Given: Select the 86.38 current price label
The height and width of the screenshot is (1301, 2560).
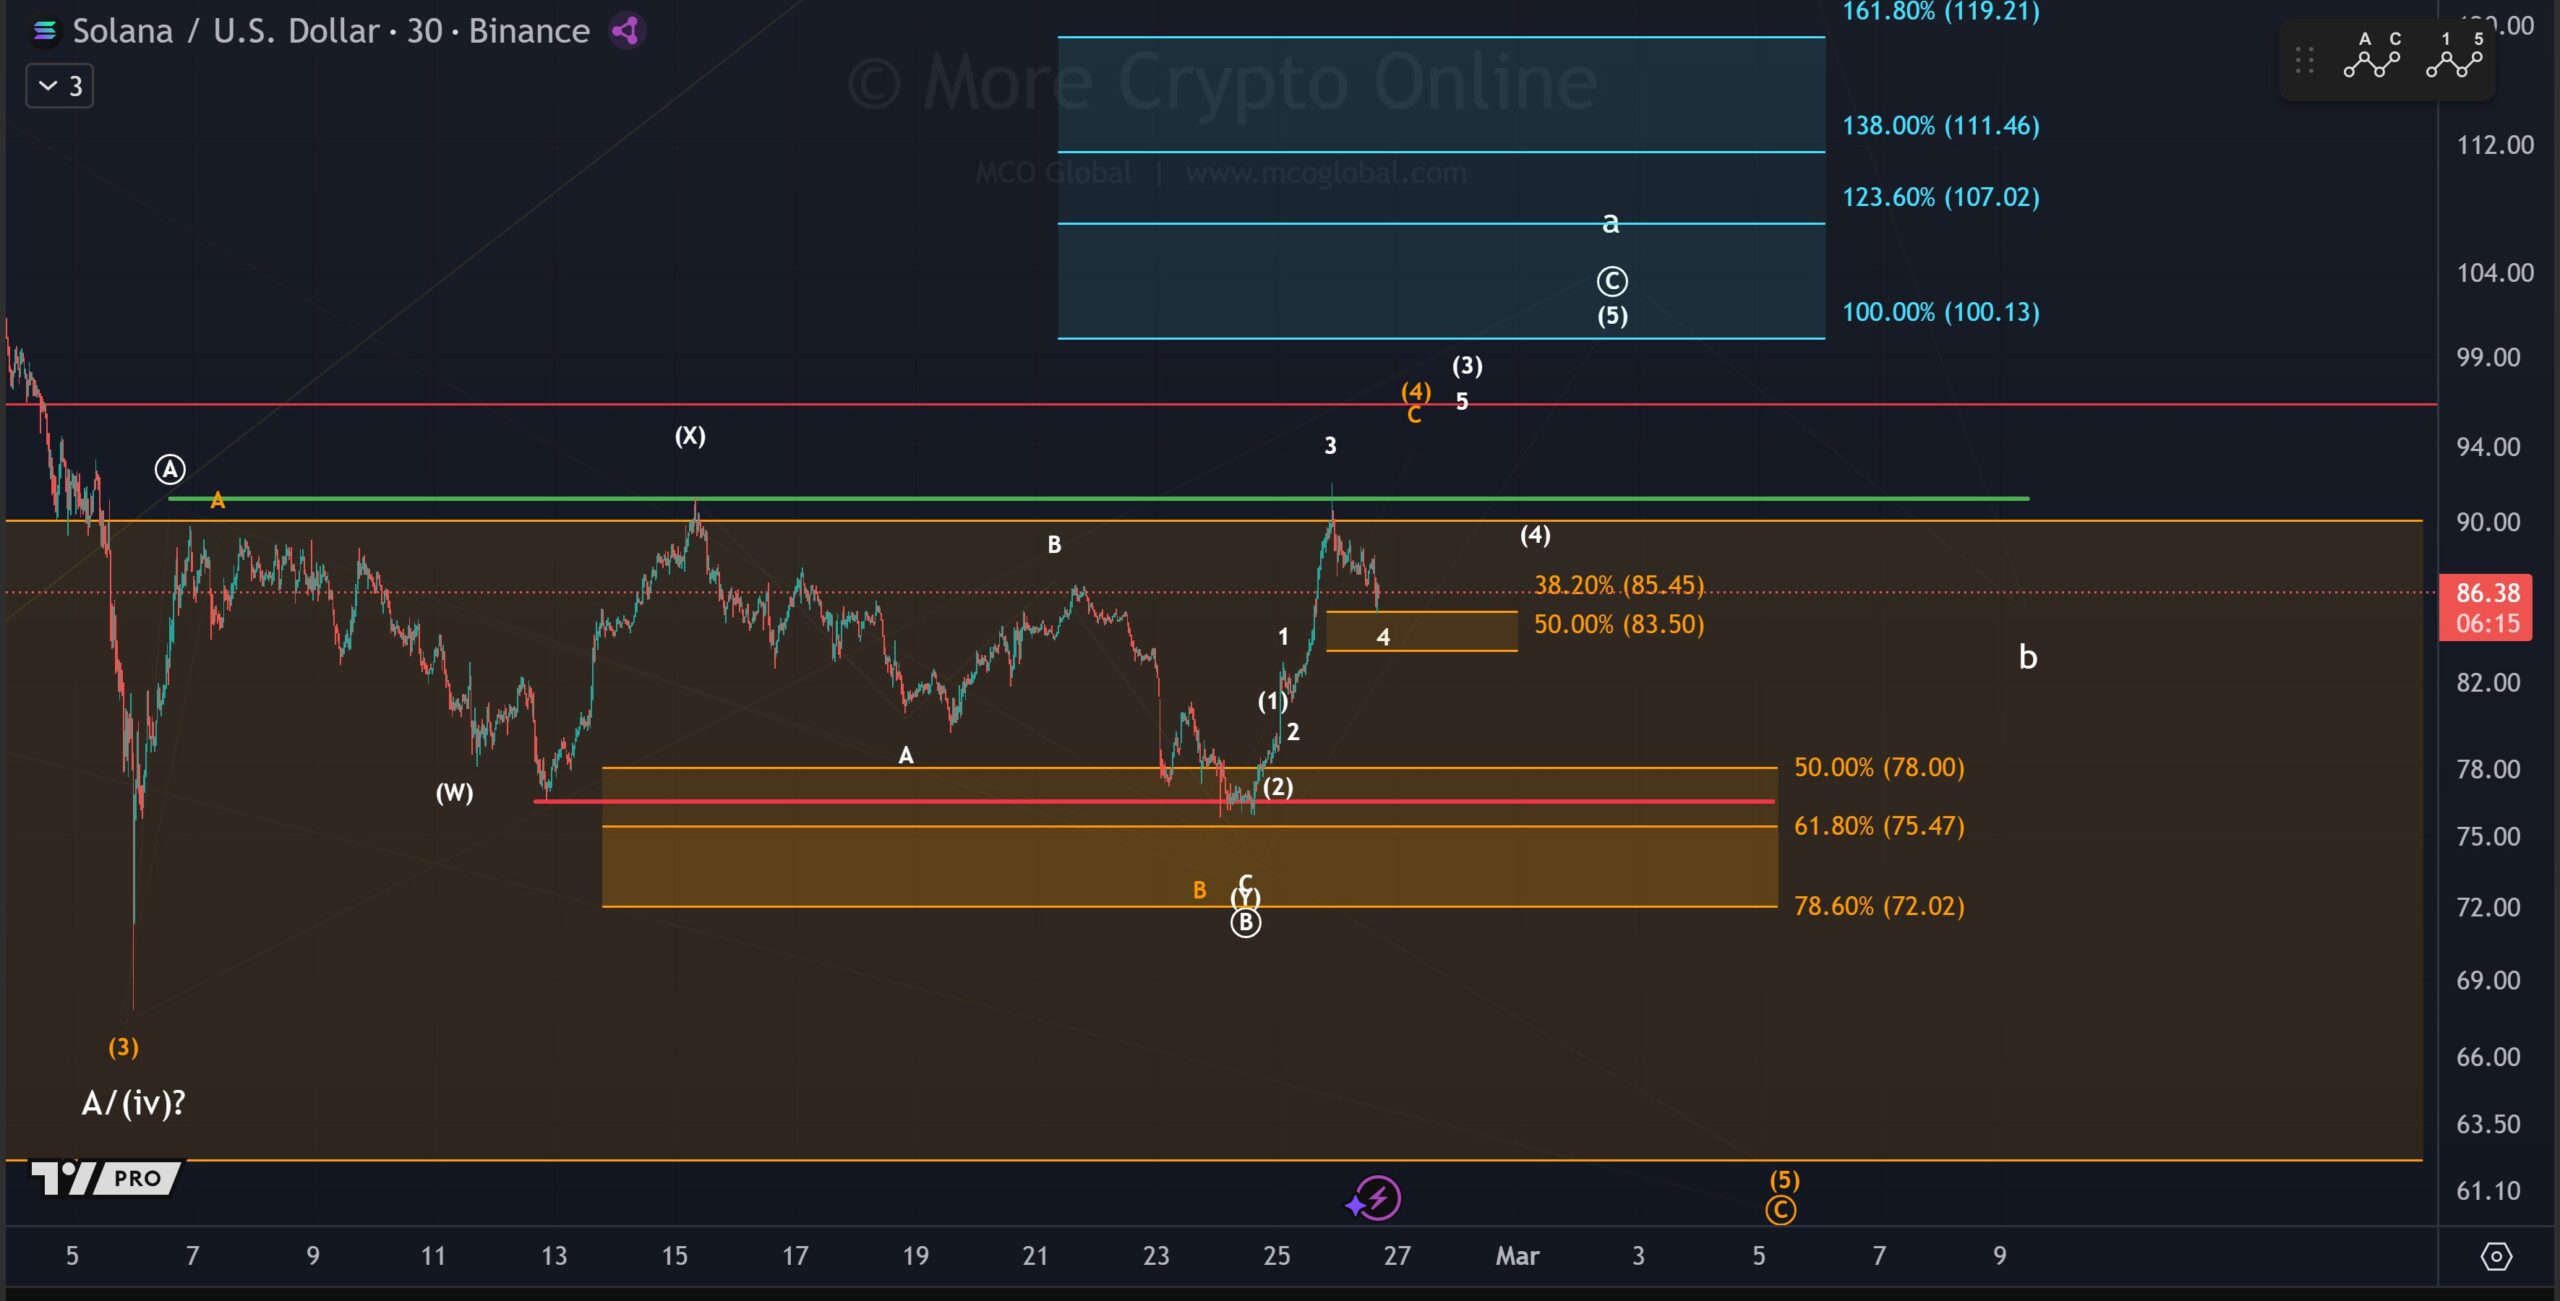Looking at the screenshot, I should pyautogui.click(x=2487, y=593).
